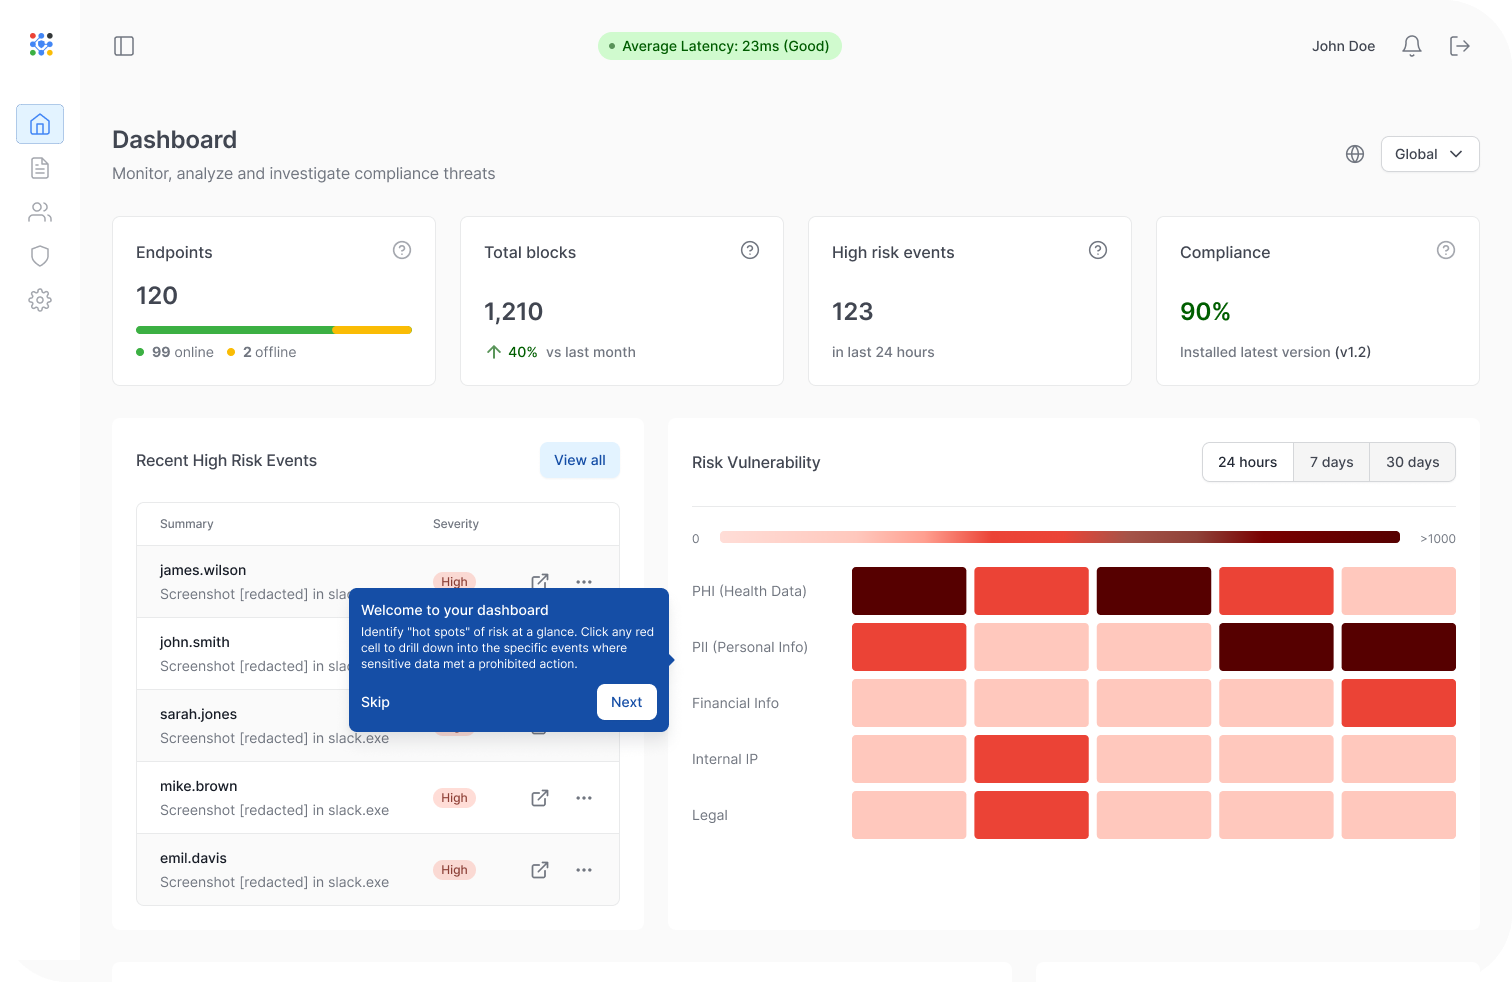Image resolution: width=1512 pixels, height=982 pixels.
Task: Click the notifications bell icon
Action: click(x=1412, y=46)
